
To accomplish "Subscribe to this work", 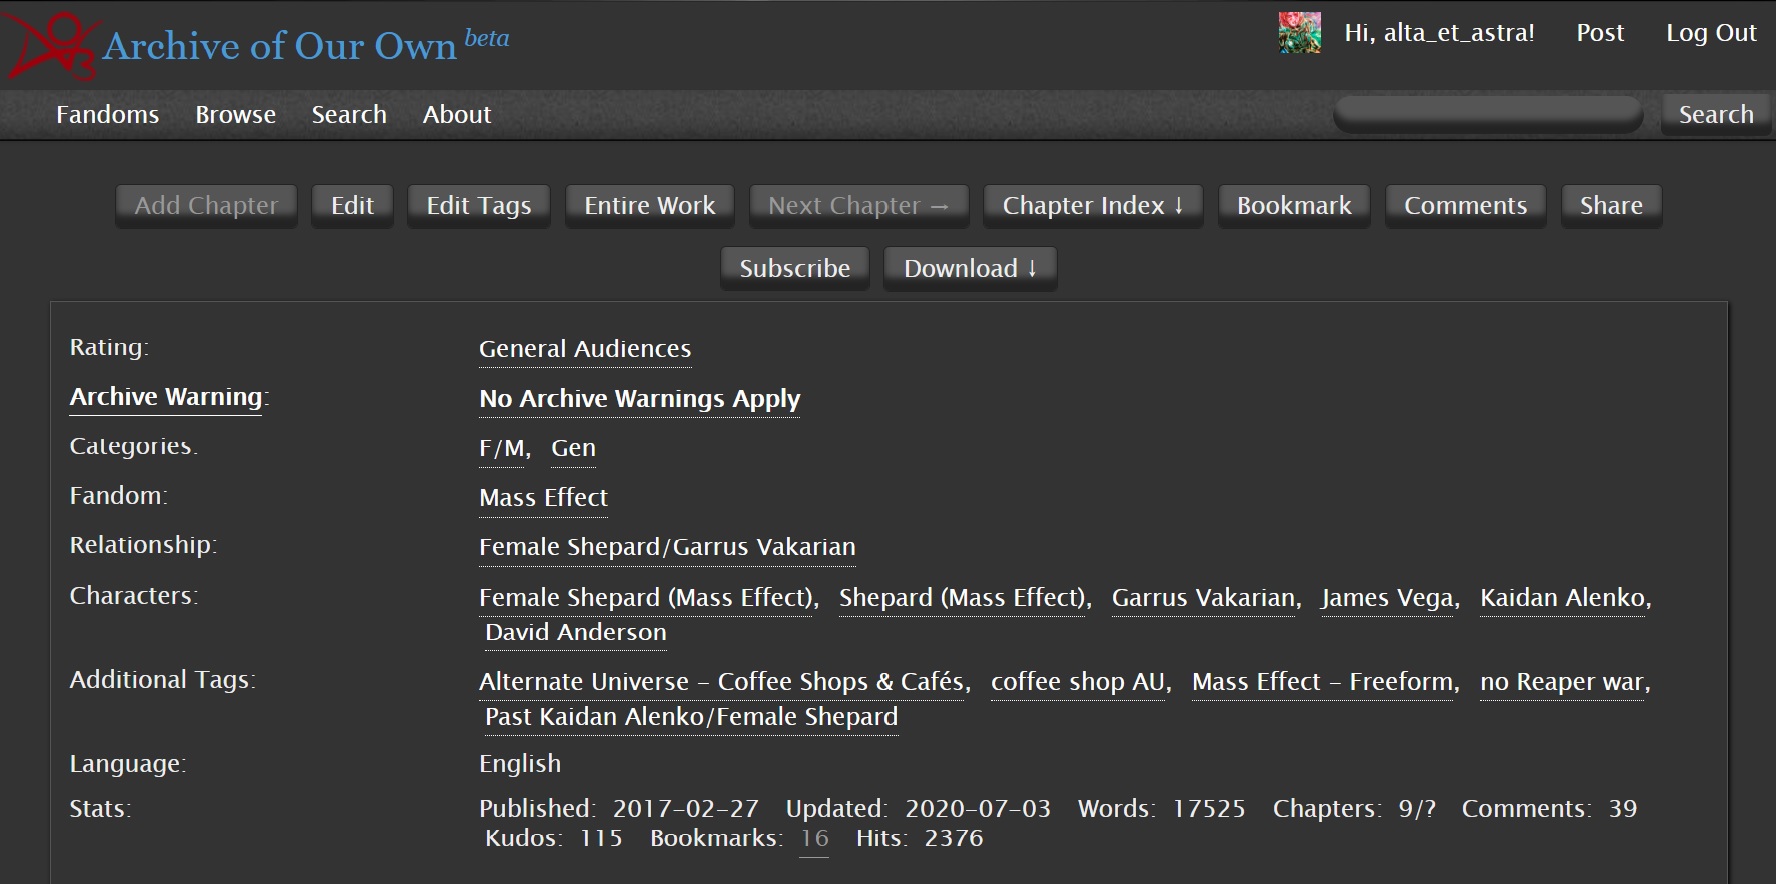I will (795, 269).
